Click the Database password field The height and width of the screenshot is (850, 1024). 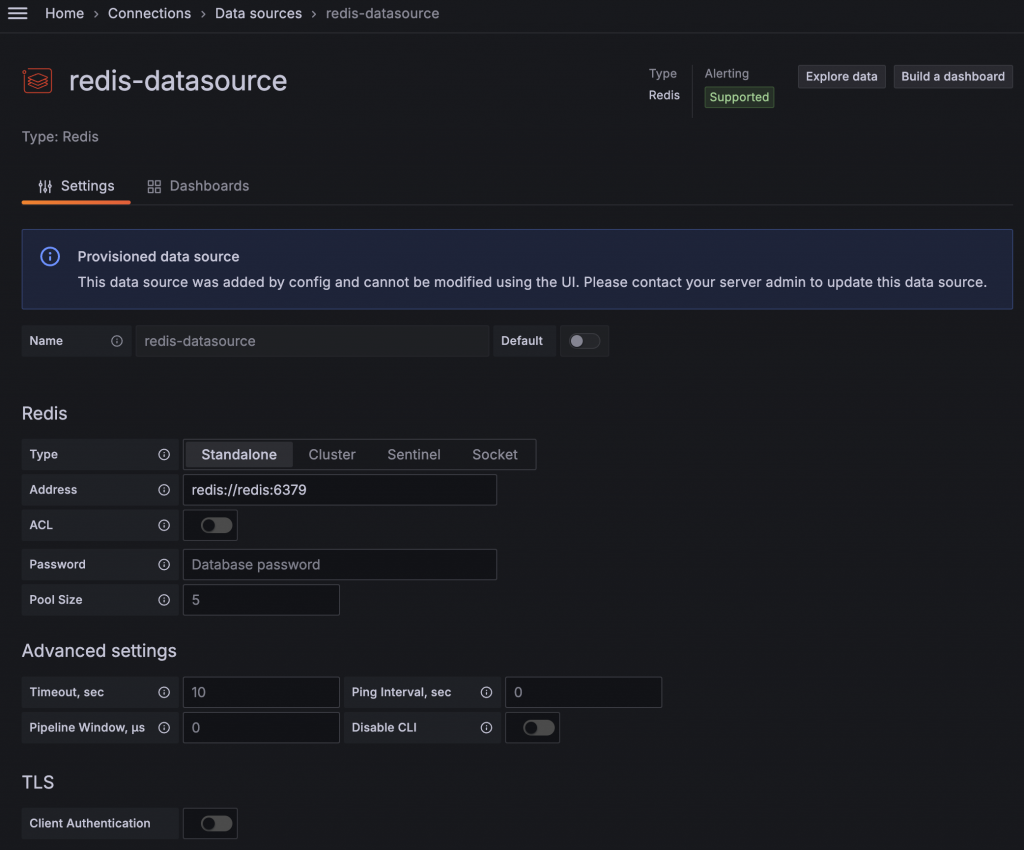(340, 565)
